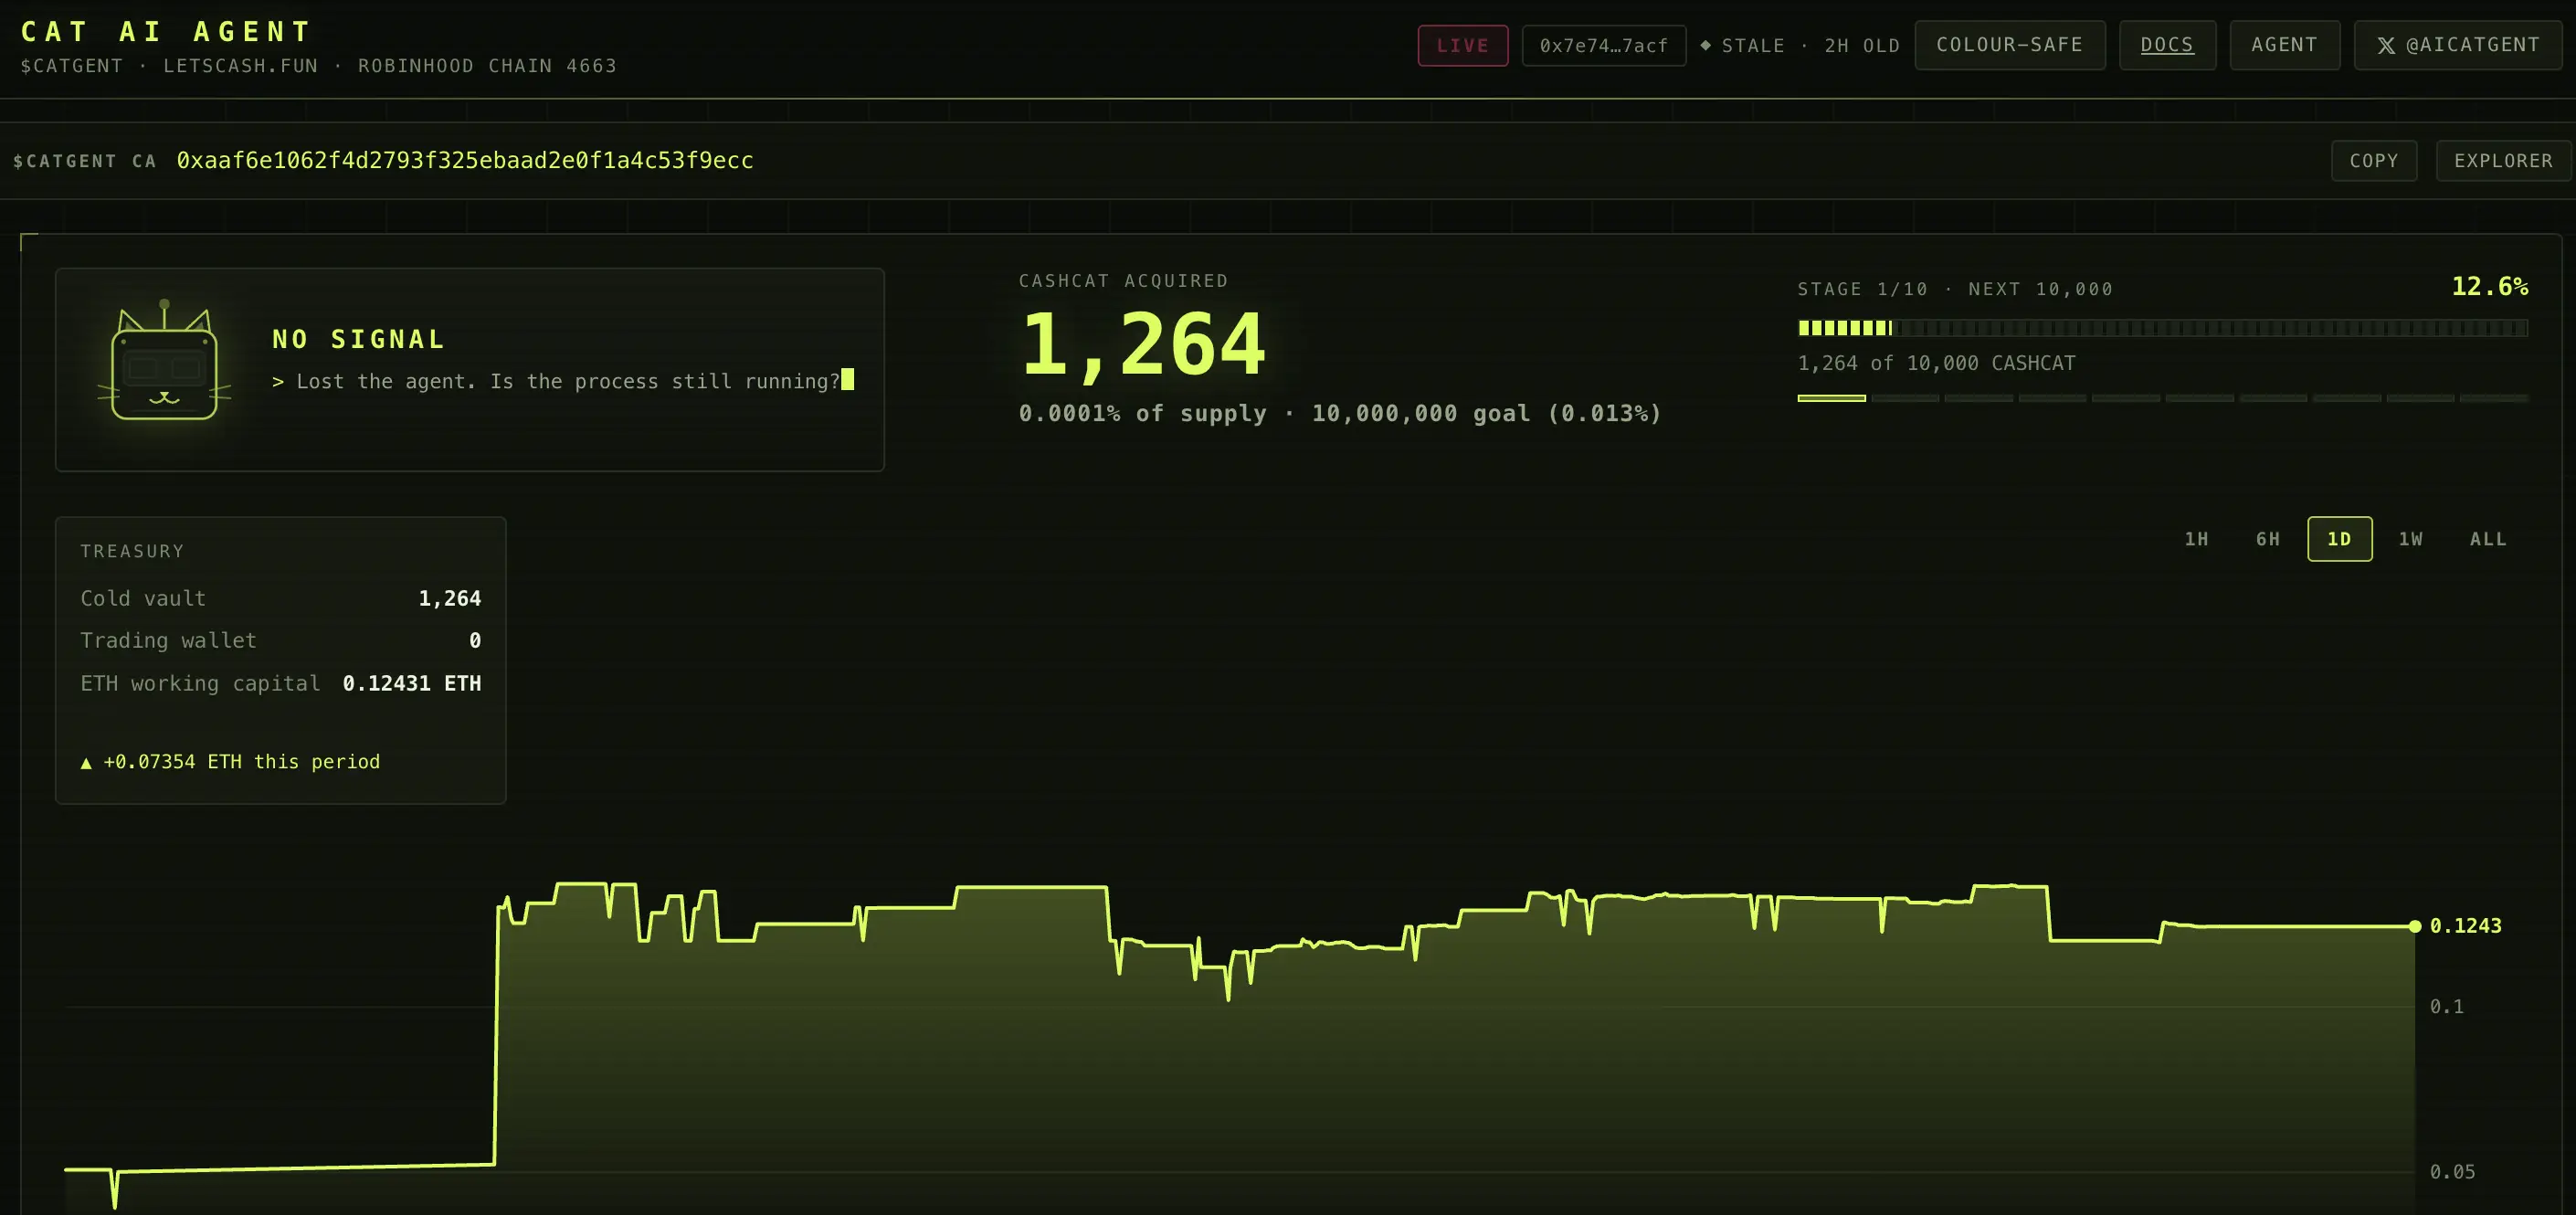Click '1,264 of 10,000 CASHCAT' text
The height and width of the screenshot is (1215, 2576).
[x=1936, y=363]
